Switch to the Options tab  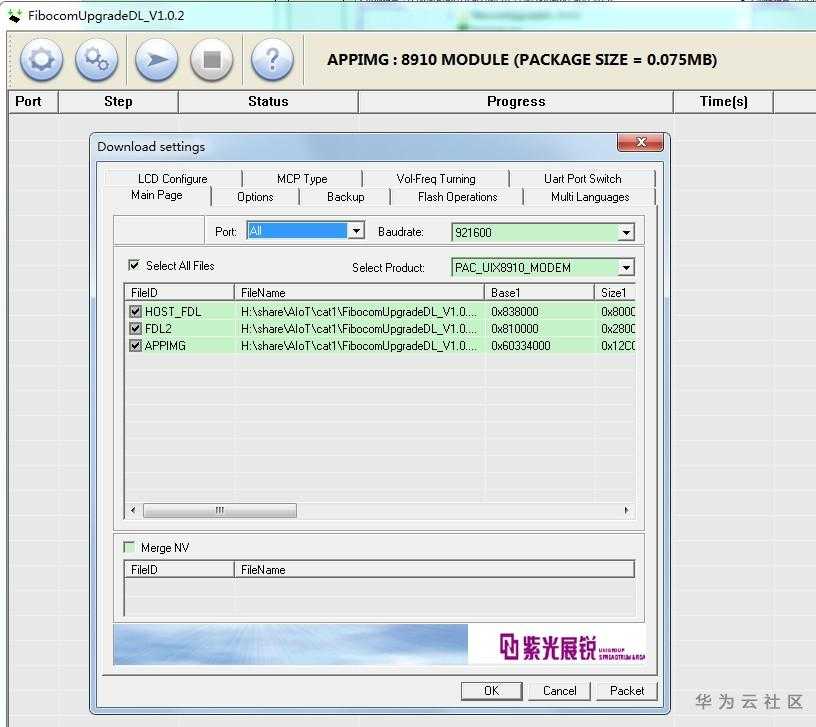click(255, 197)
